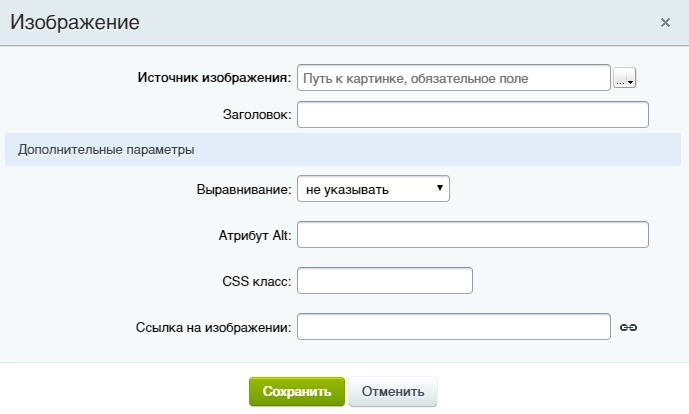Click into the Заголовок text field
The width and height of the screenshot is (689, 414).
[473, 115]
